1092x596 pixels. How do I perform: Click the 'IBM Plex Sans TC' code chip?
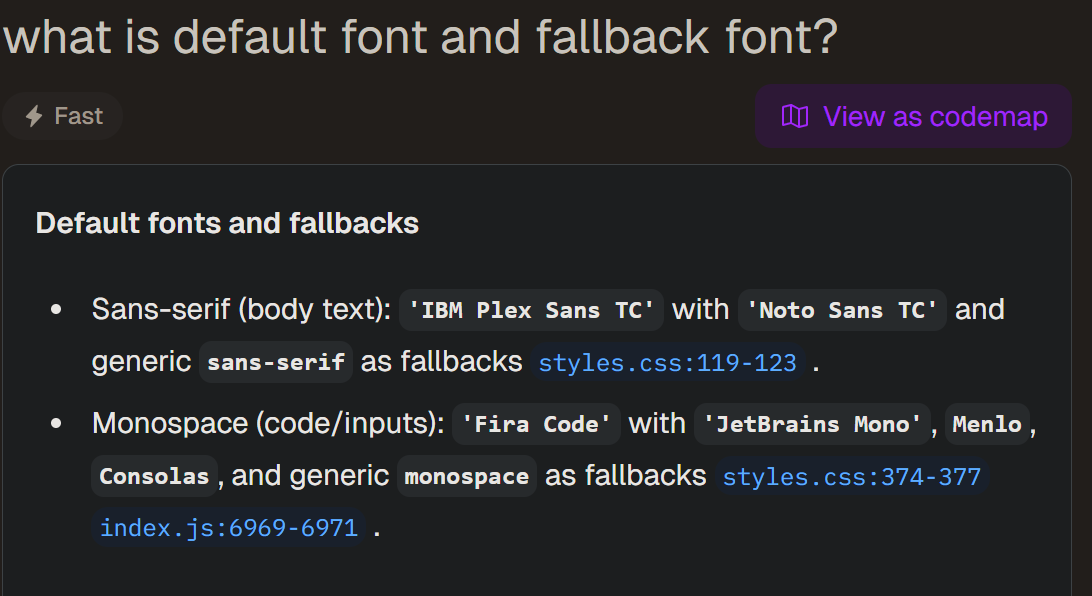coord(531,310)
